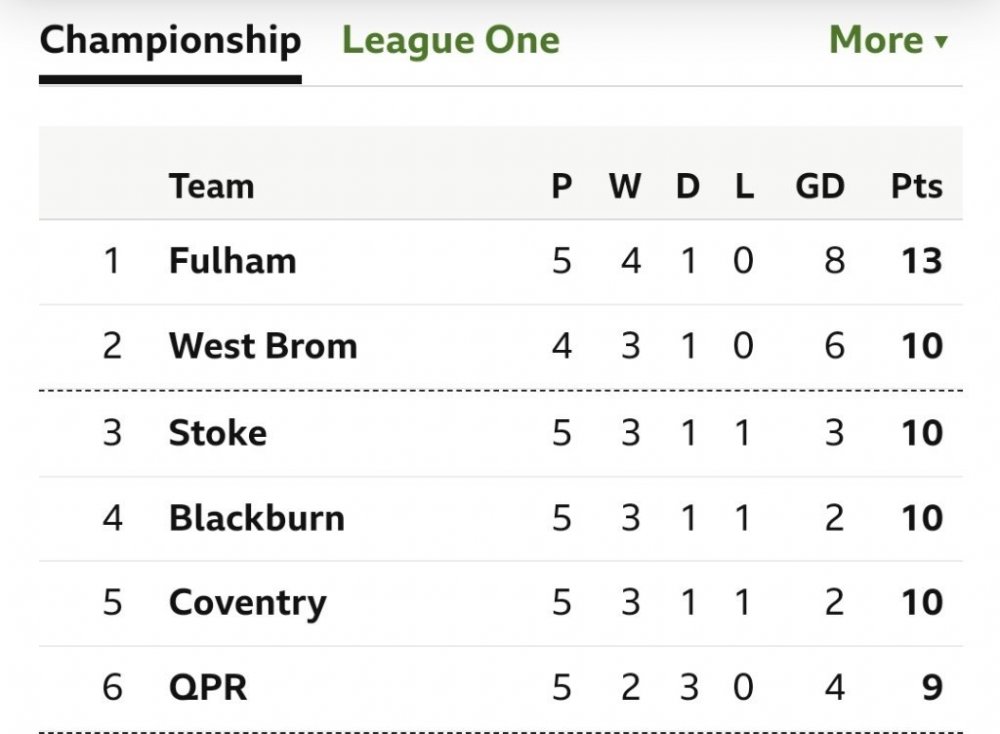Click the GD column header

pos(820,186)
